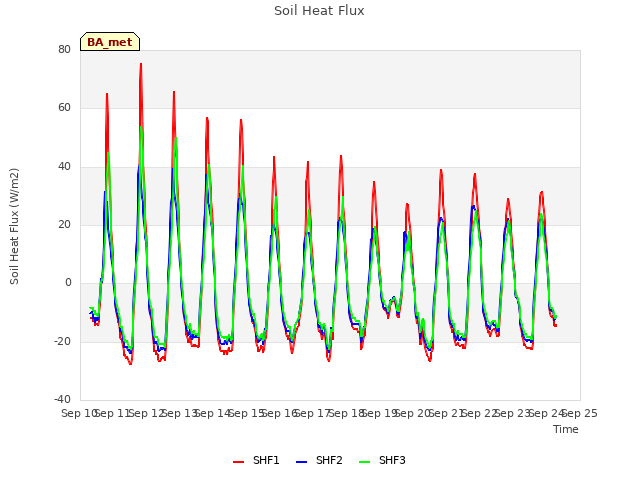Click the -20 y-axis tick label
The width and height of the screenshot is (640, 480).
pos(62,341)
